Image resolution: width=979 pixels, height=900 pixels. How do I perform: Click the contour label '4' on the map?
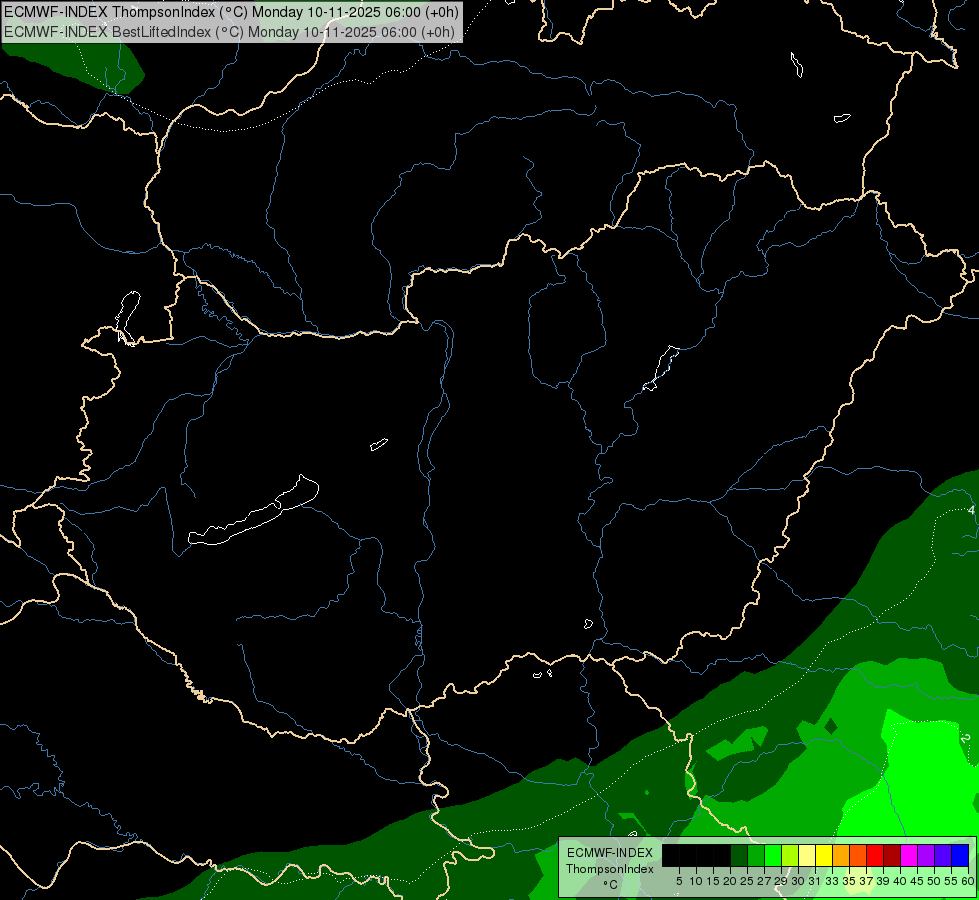coord(972,510)
